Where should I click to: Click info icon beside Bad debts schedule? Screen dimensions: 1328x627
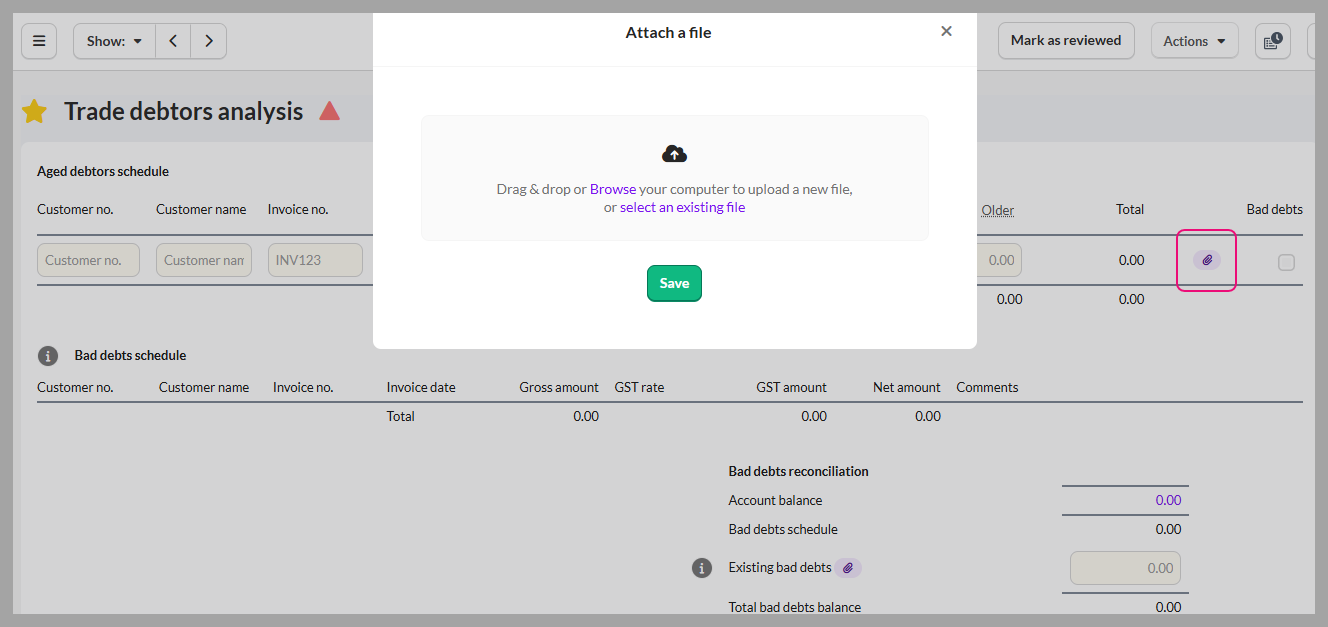48,356
